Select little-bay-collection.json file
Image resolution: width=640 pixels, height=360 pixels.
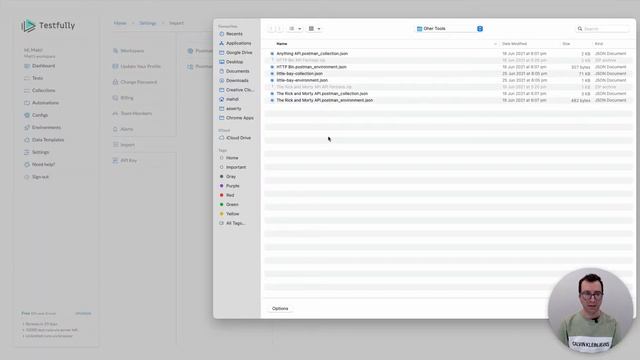tap(300, 73)
